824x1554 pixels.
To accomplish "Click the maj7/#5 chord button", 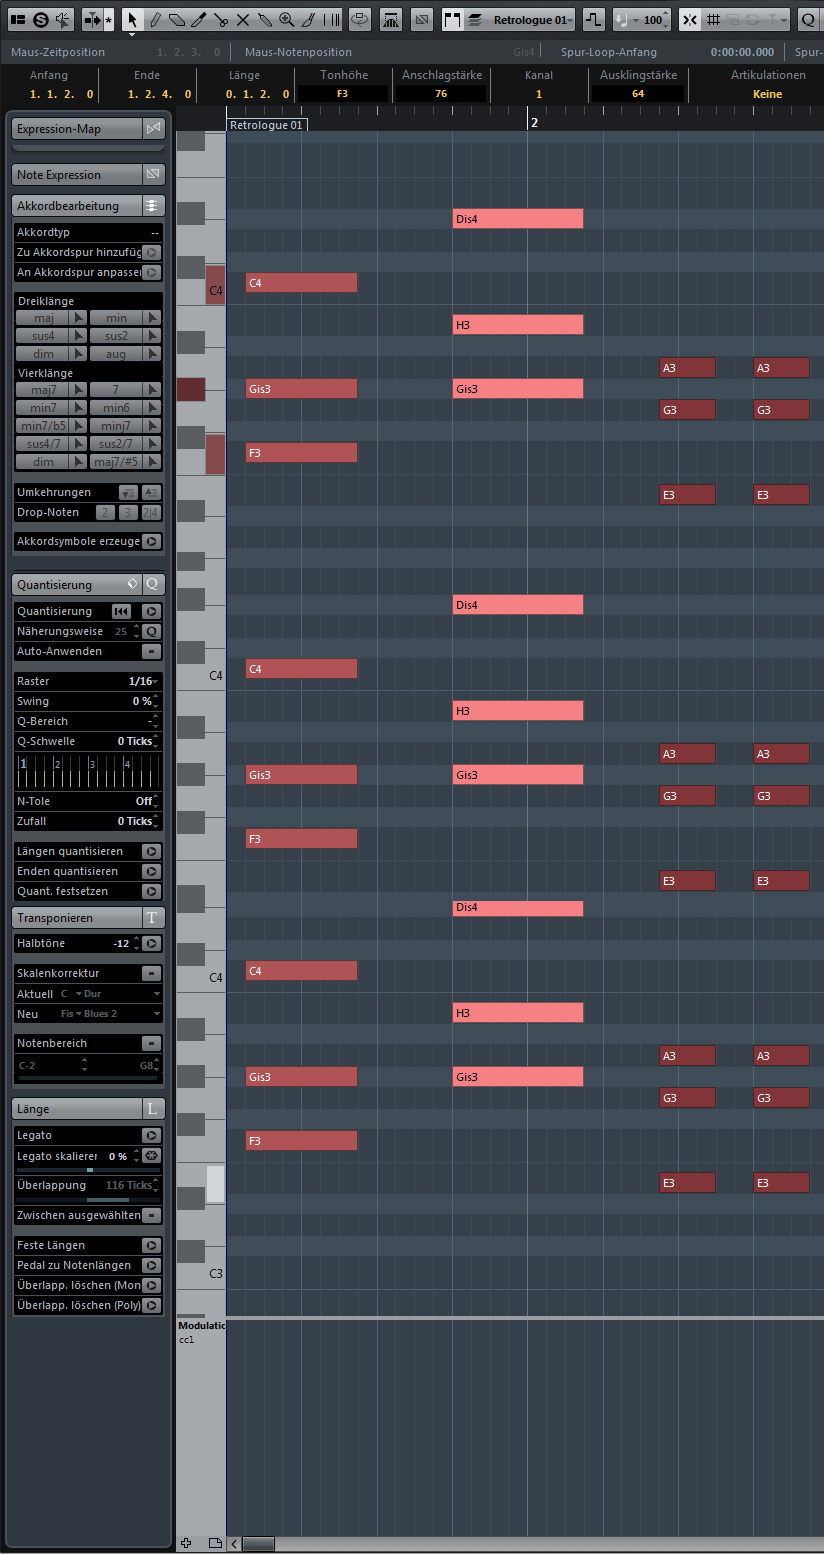I will click(117, 462).
